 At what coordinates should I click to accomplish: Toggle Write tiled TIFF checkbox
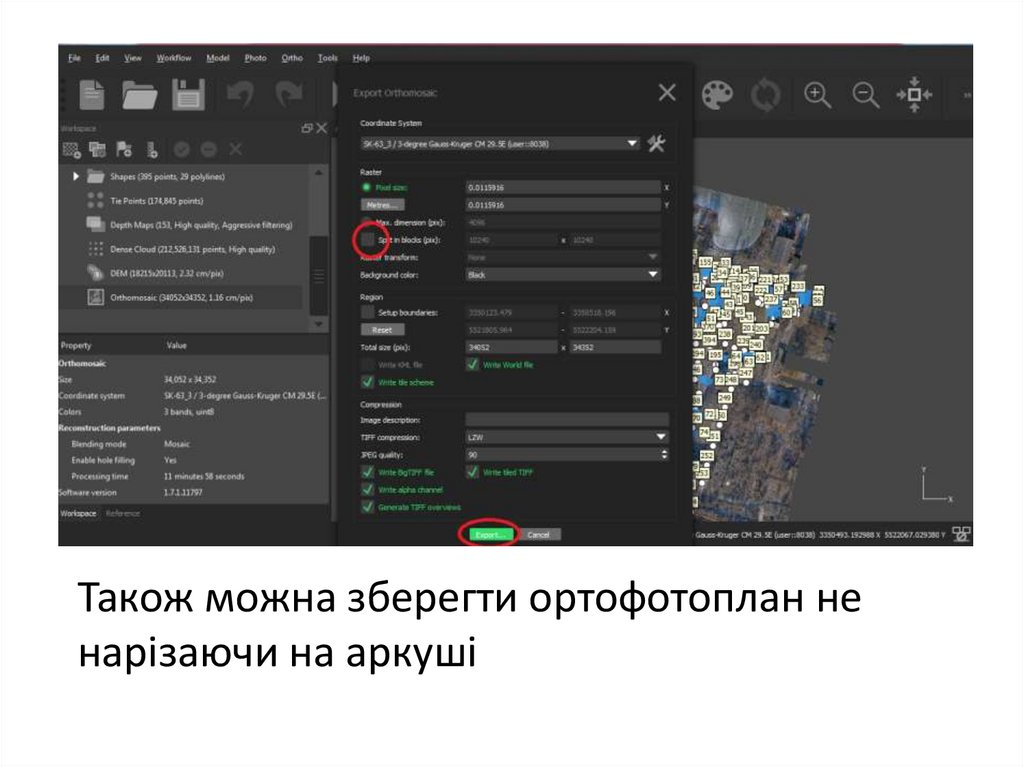point(472,472)
